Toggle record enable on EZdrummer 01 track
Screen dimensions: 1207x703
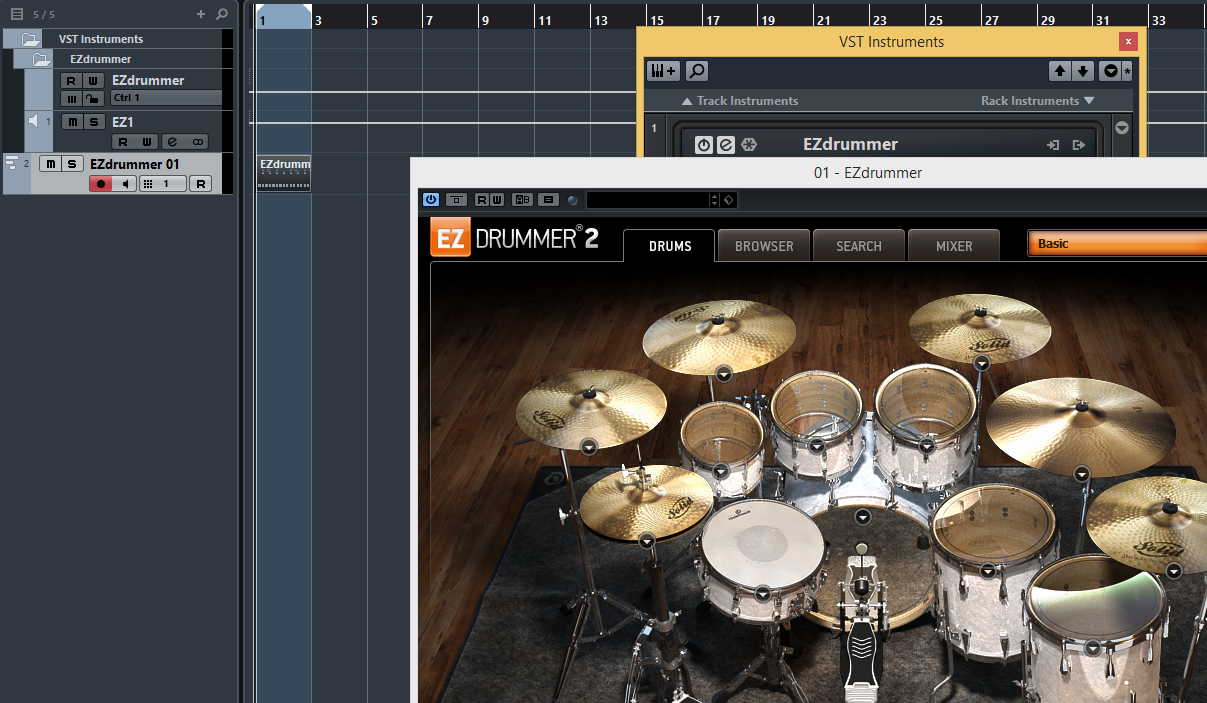100,184
